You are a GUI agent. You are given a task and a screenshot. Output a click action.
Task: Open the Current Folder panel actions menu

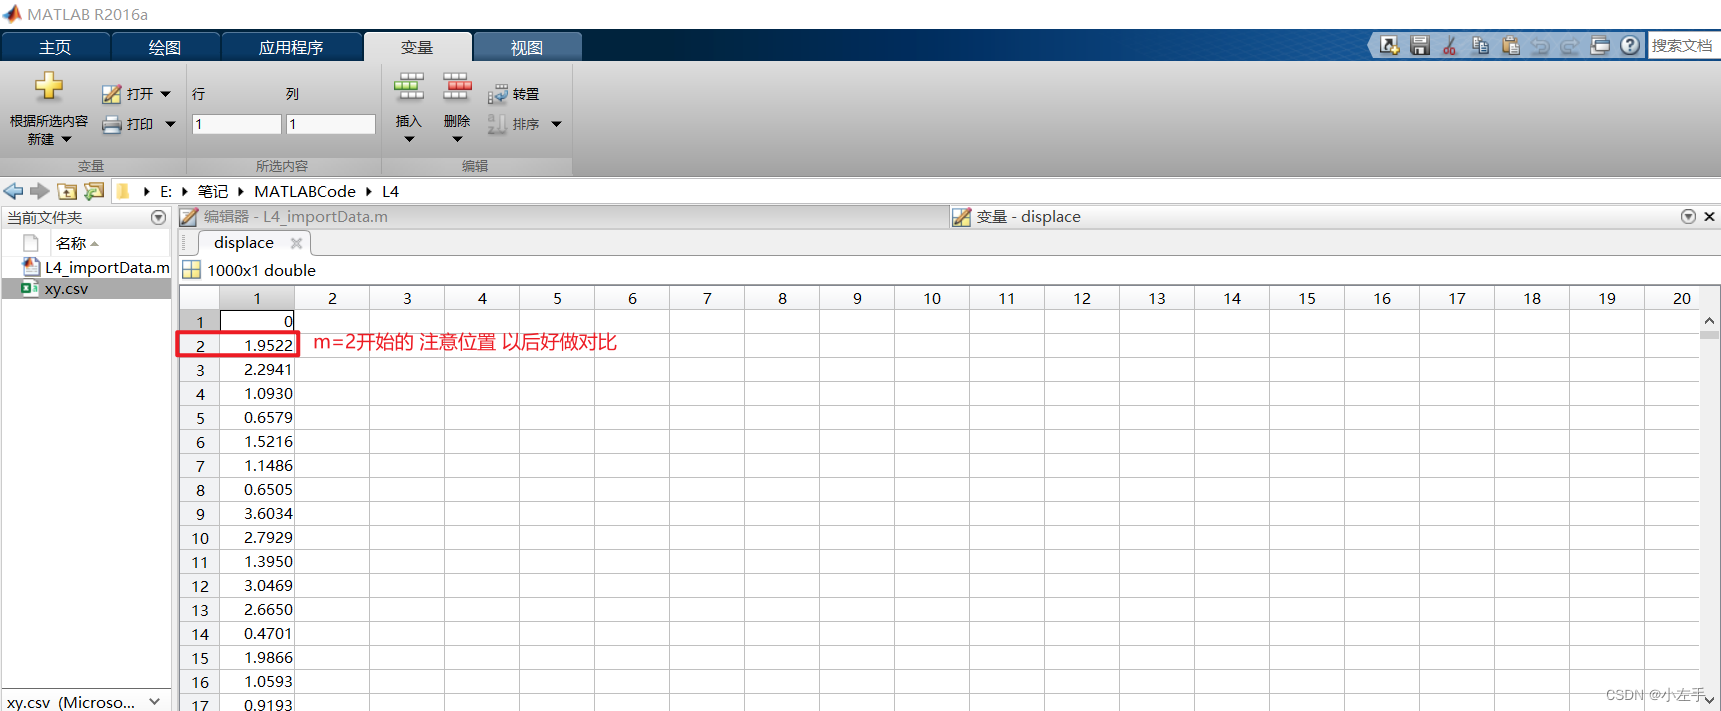coord(158,217)
